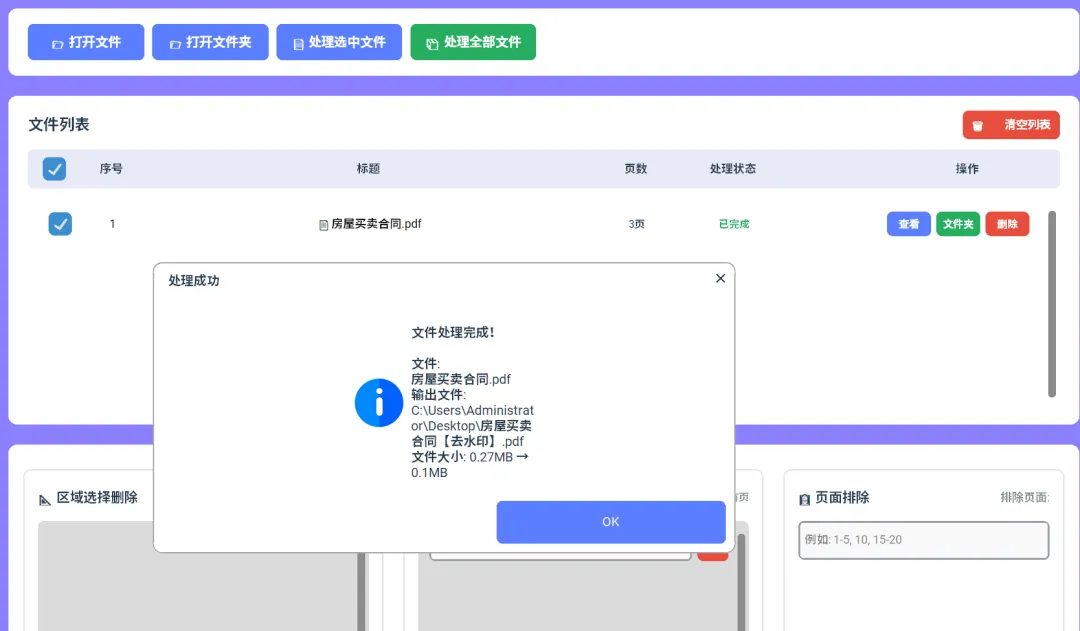Click the file name 房屋买卖合同.pdf in list

(x=376, y=224)
